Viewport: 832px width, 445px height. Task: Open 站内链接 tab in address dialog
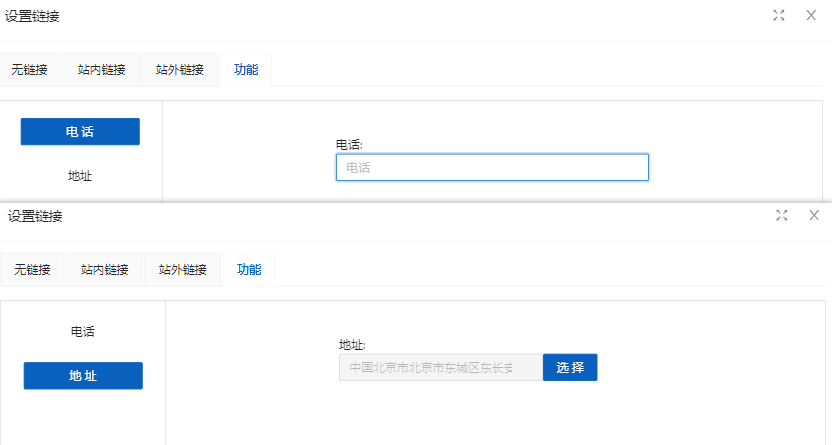[104, 270]
